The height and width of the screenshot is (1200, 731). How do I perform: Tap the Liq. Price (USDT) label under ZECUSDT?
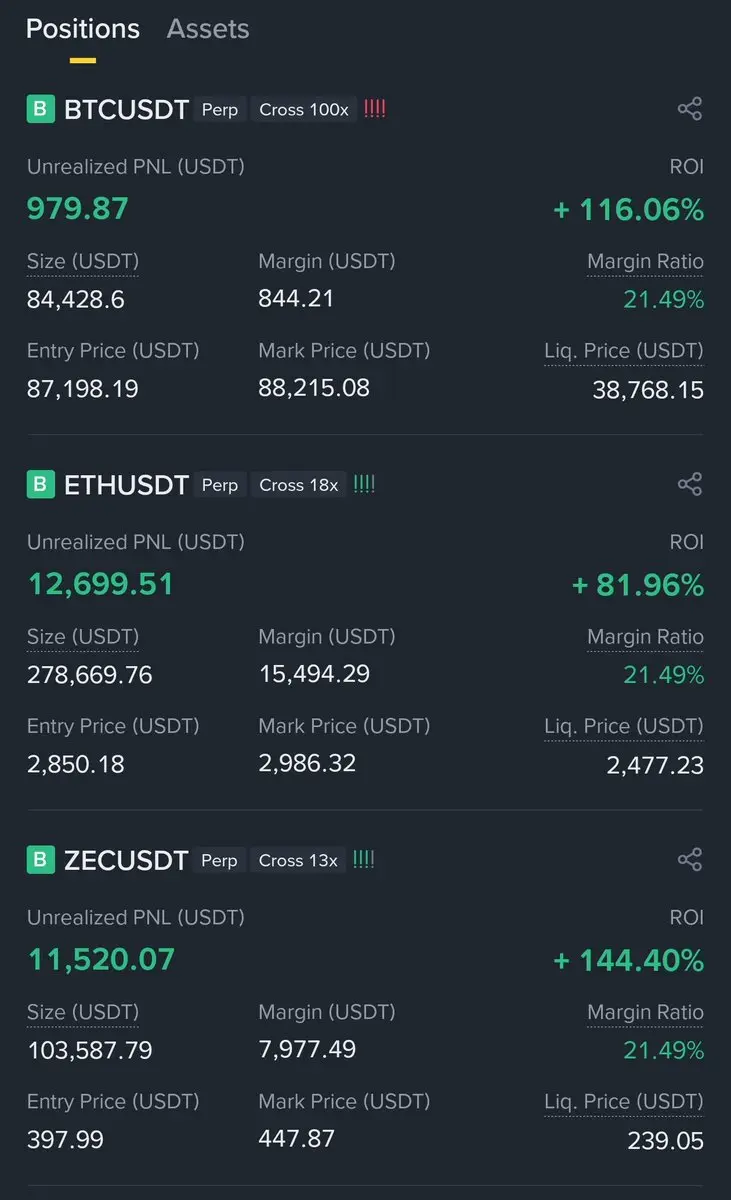pyautogui.click(x=624, y=1102)
